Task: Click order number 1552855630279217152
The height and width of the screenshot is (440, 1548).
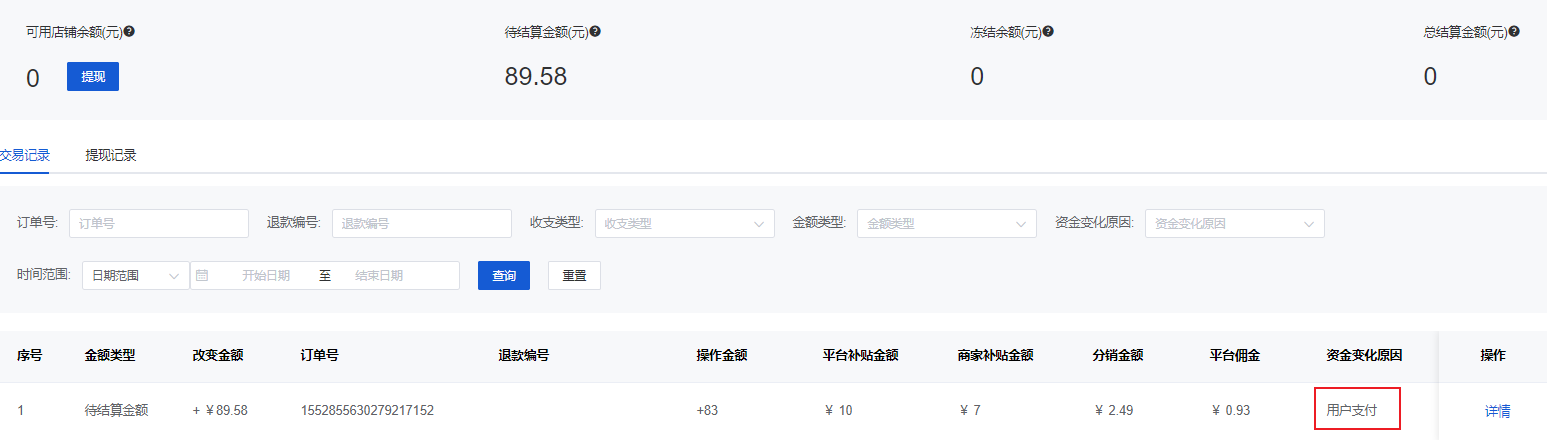Action: pos(367,411)
